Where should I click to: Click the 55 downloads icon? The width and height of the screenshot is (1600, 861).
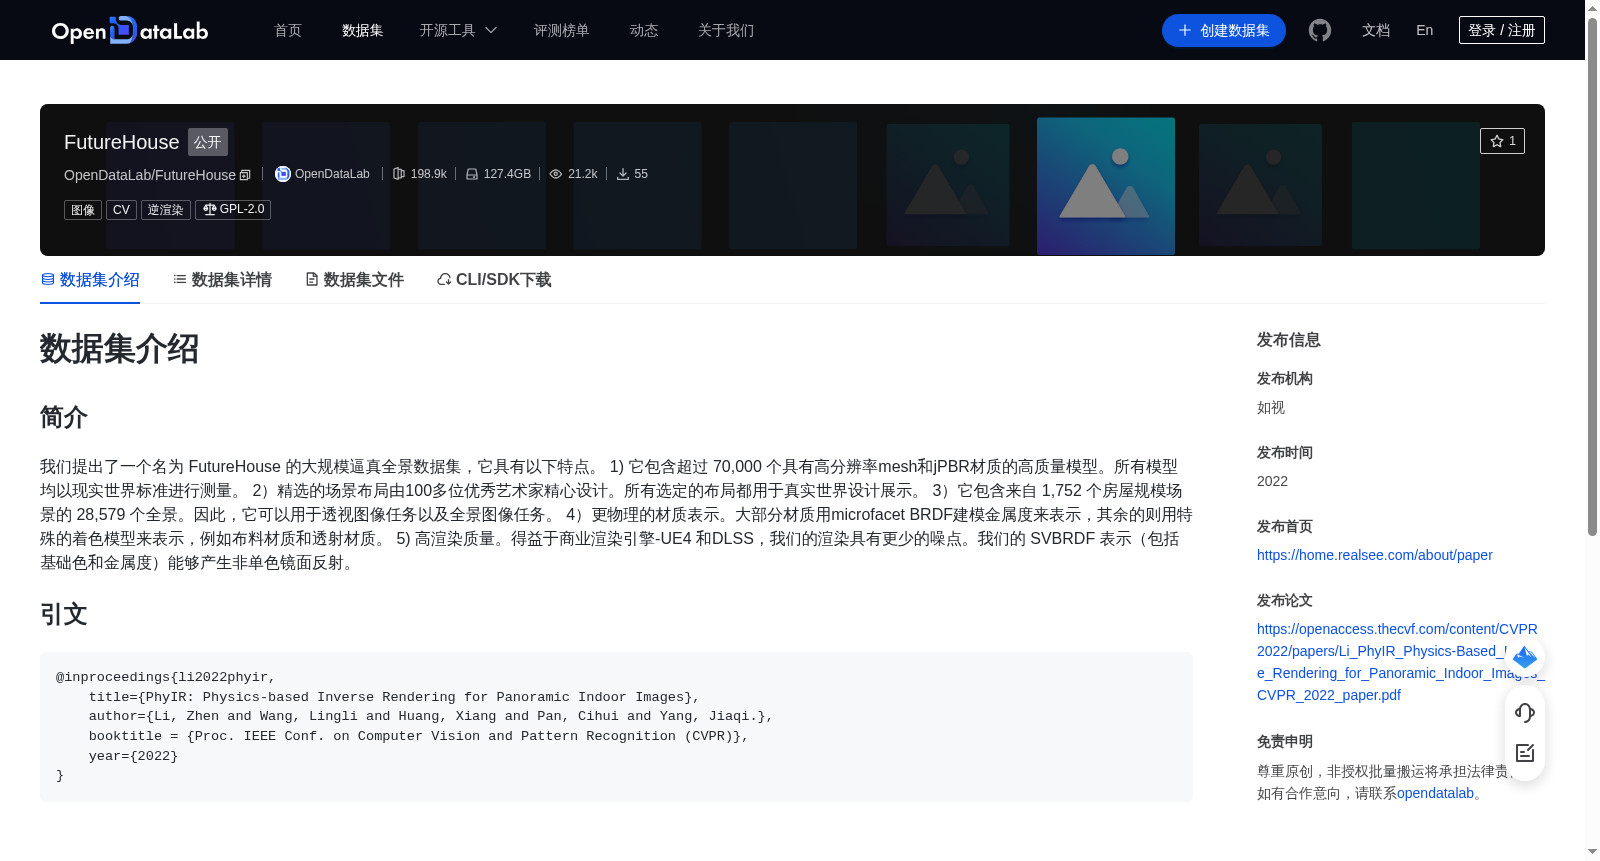pyautogui.click(x=623, y=174)
